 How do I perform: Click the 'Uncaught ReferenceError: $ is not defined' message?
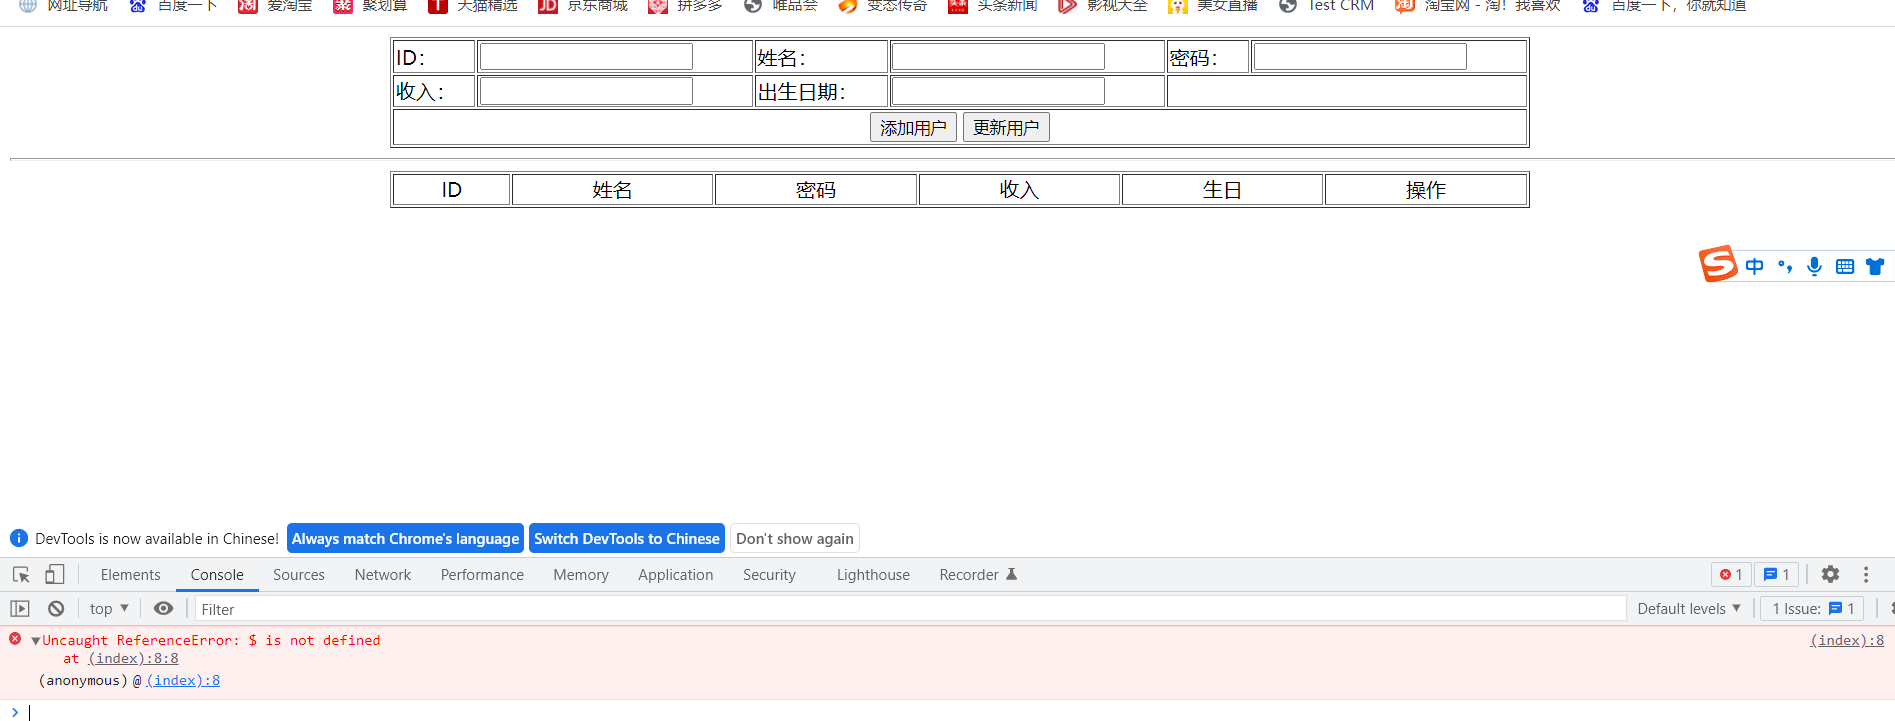coord(211,641)
